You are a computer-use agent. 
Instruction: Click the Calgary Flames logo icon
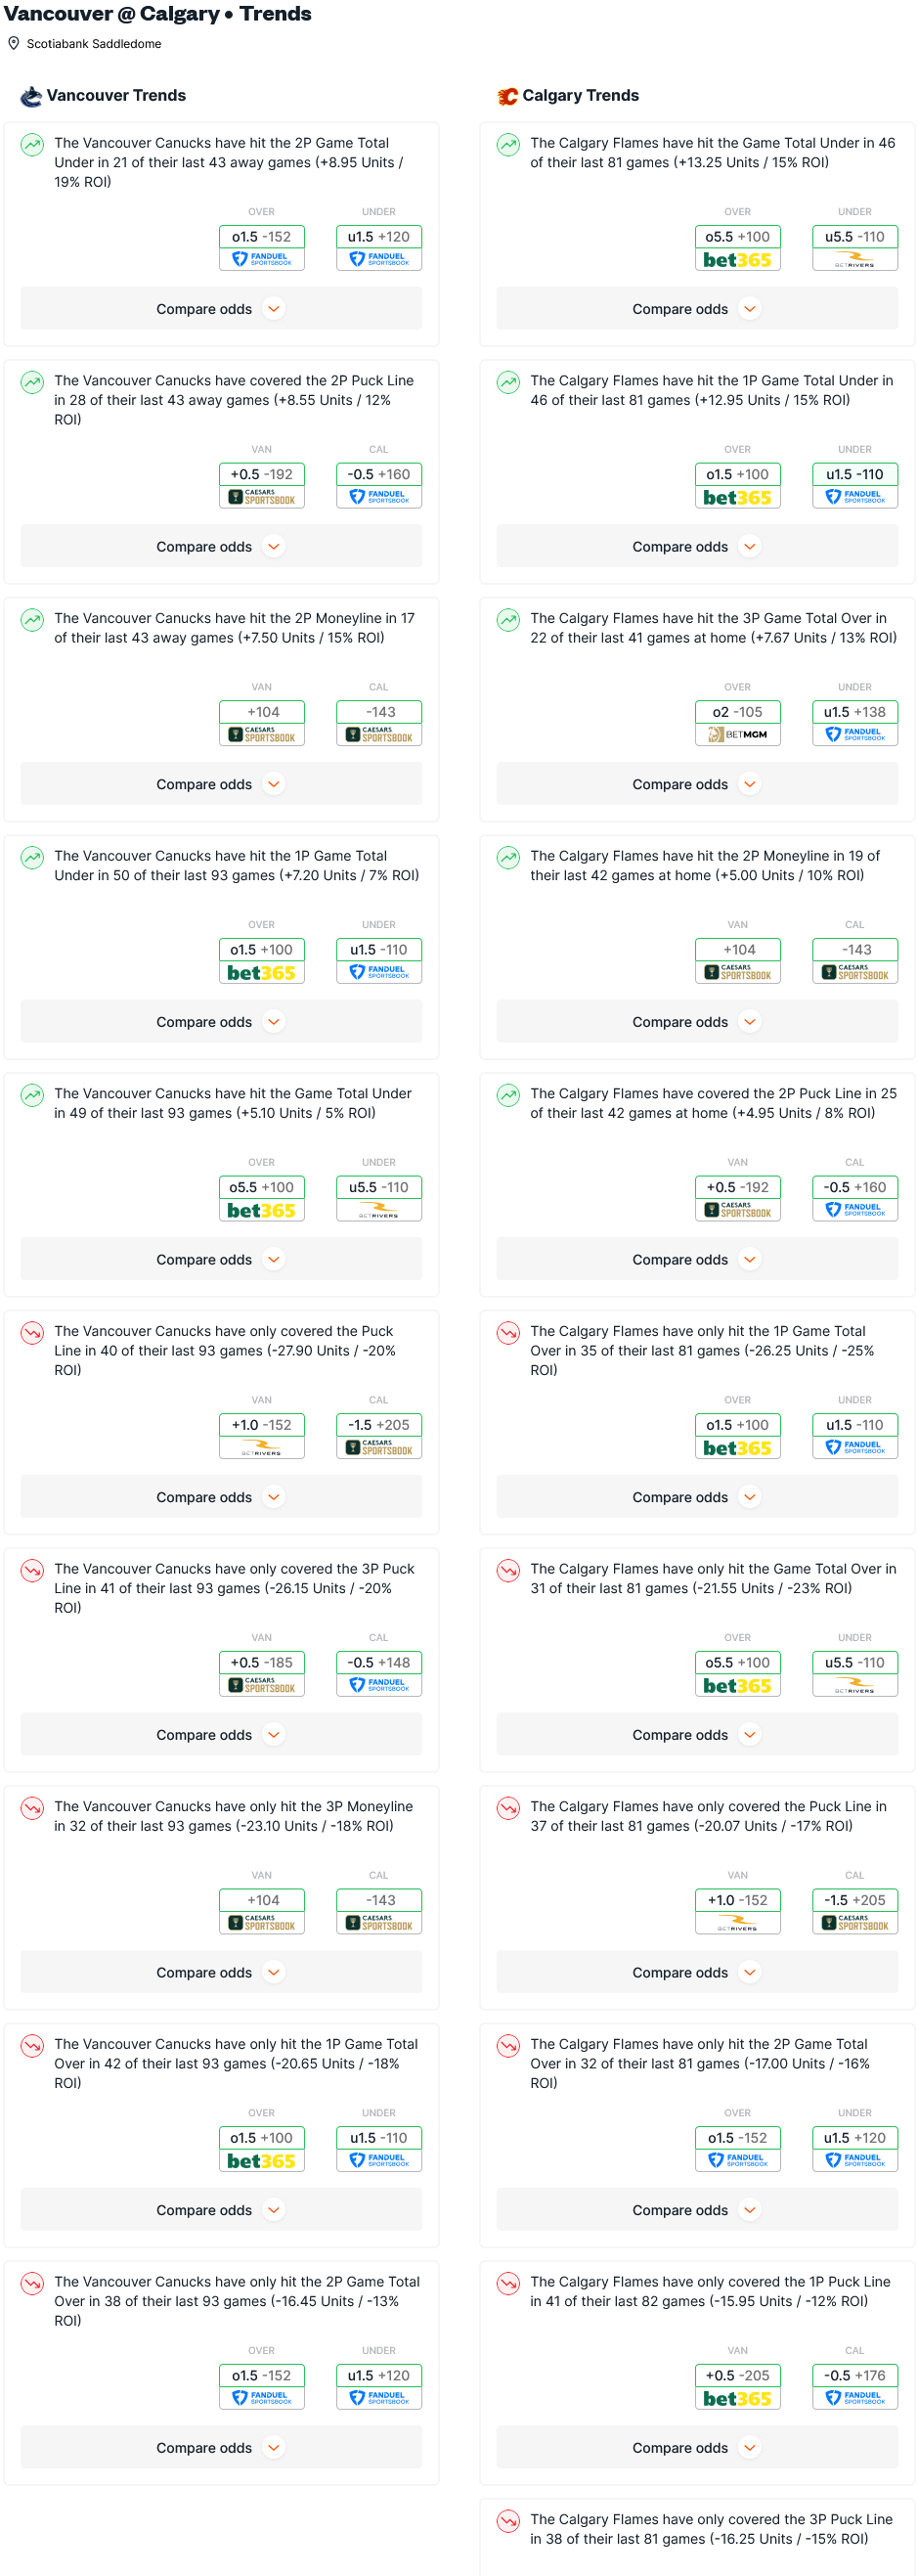tap(507, 96)
